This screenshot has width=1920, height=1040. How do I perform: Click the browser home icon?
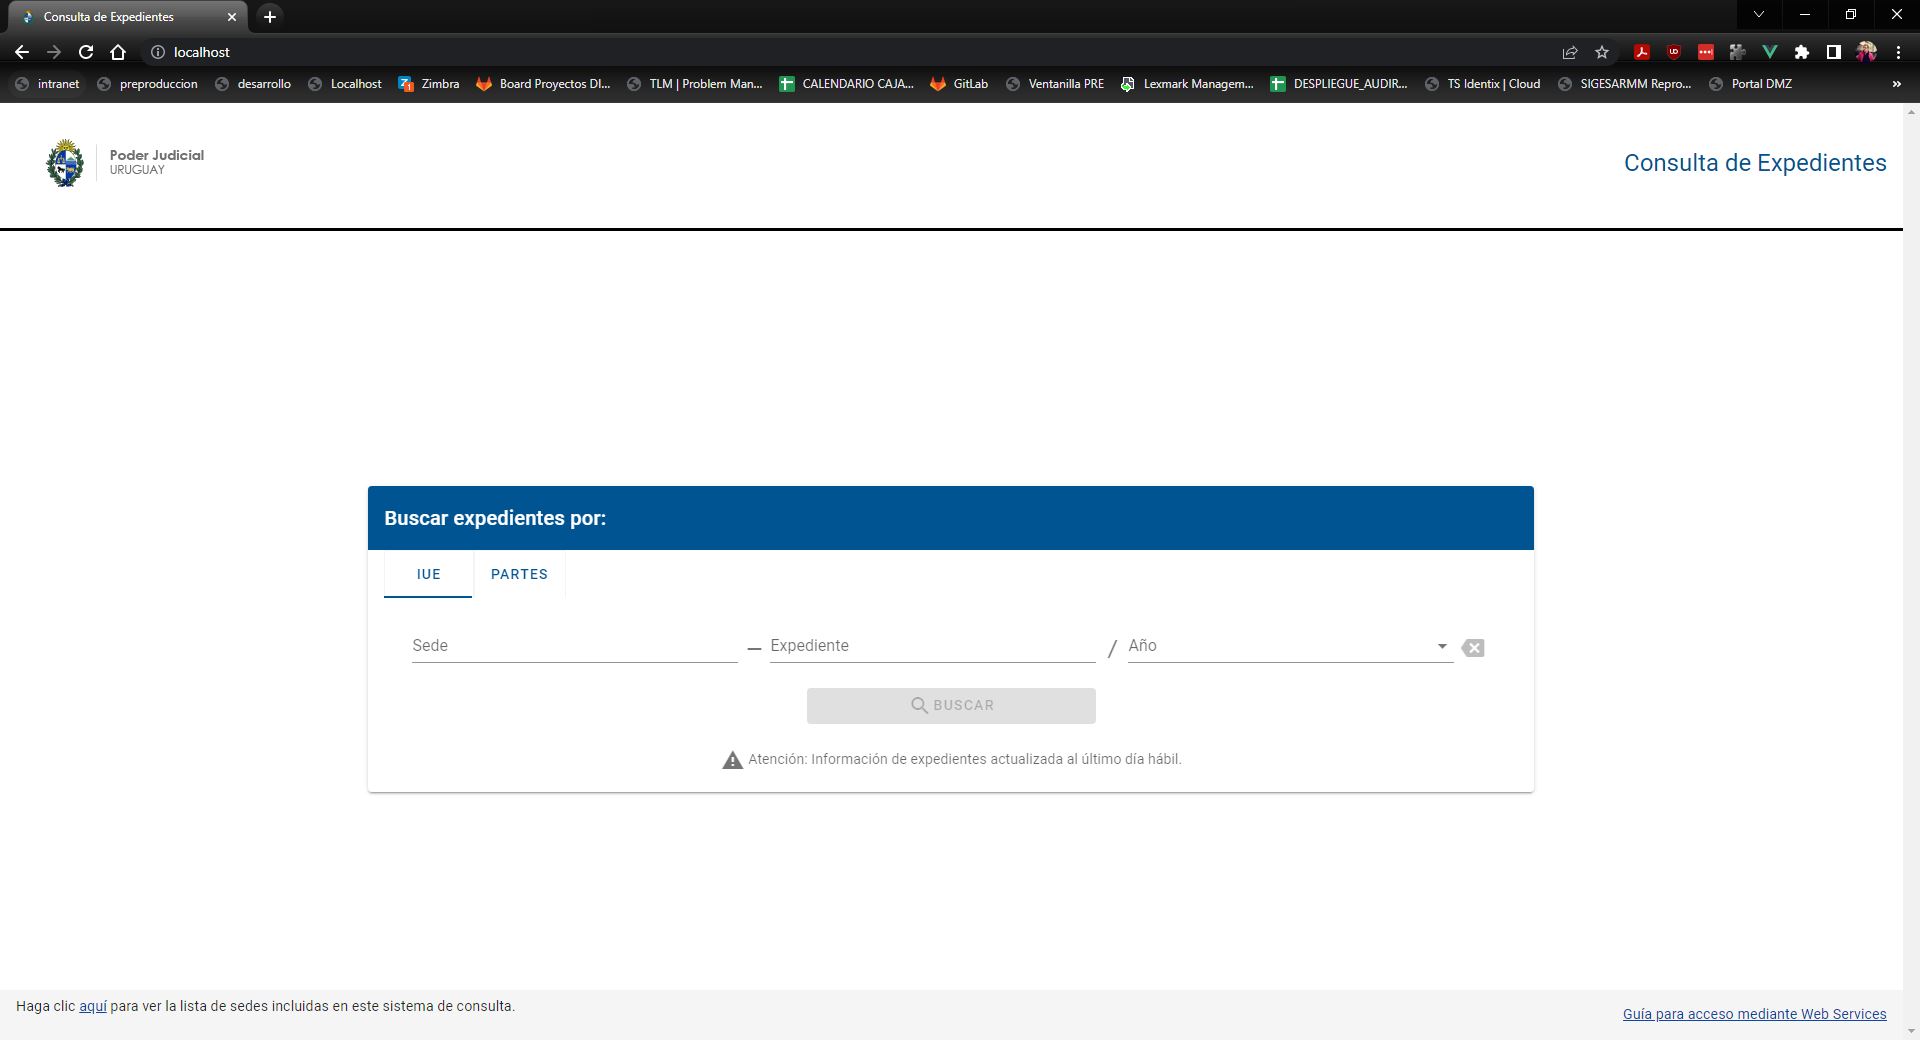tap(118, 52)
